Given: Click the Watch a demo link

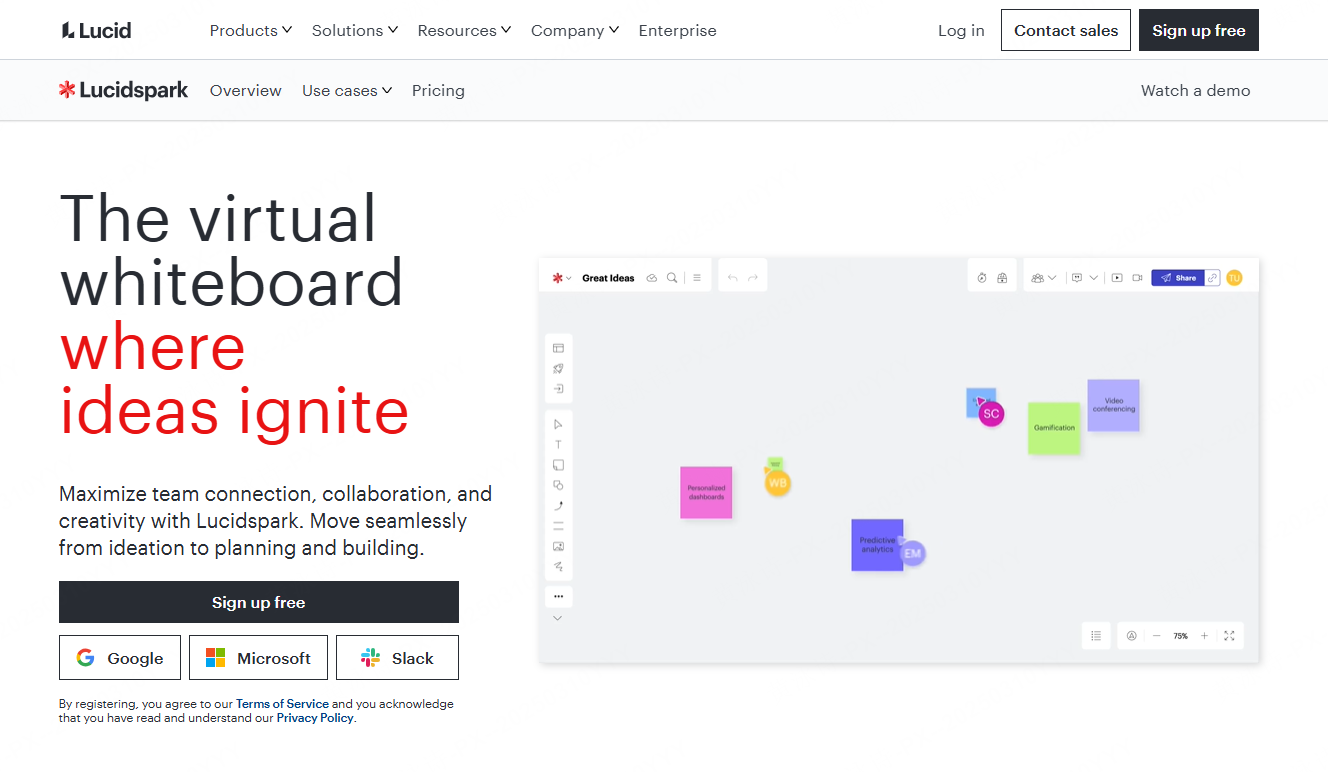Looking at the screenshot, I should [1195, 91].
